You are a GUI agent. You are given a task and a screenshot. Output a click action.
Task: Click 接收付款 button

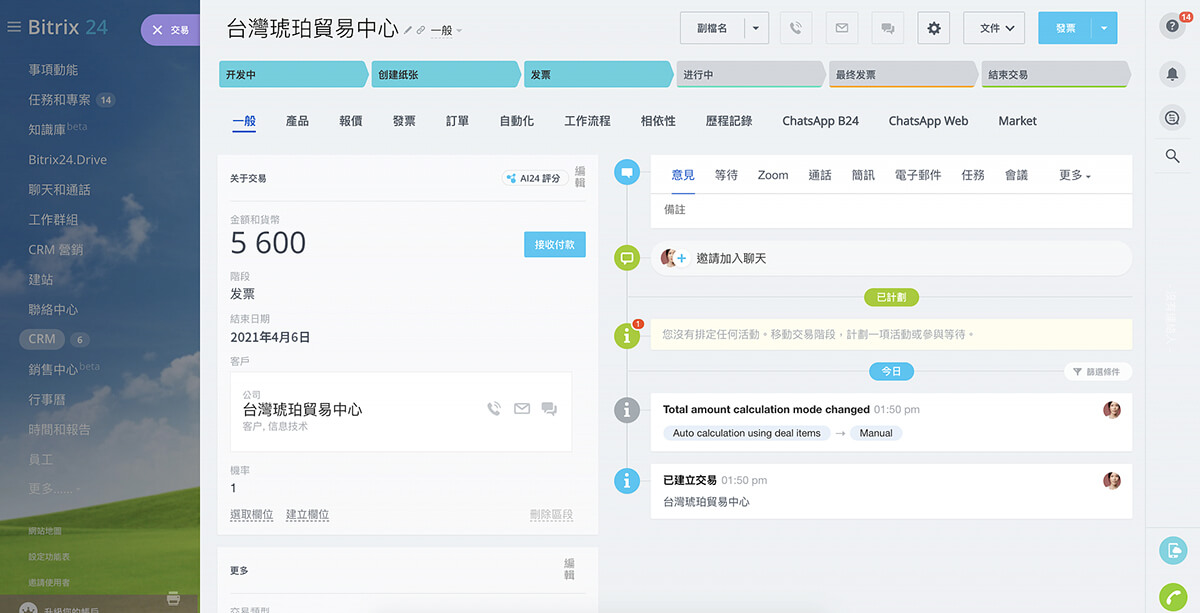pos(555,245)
